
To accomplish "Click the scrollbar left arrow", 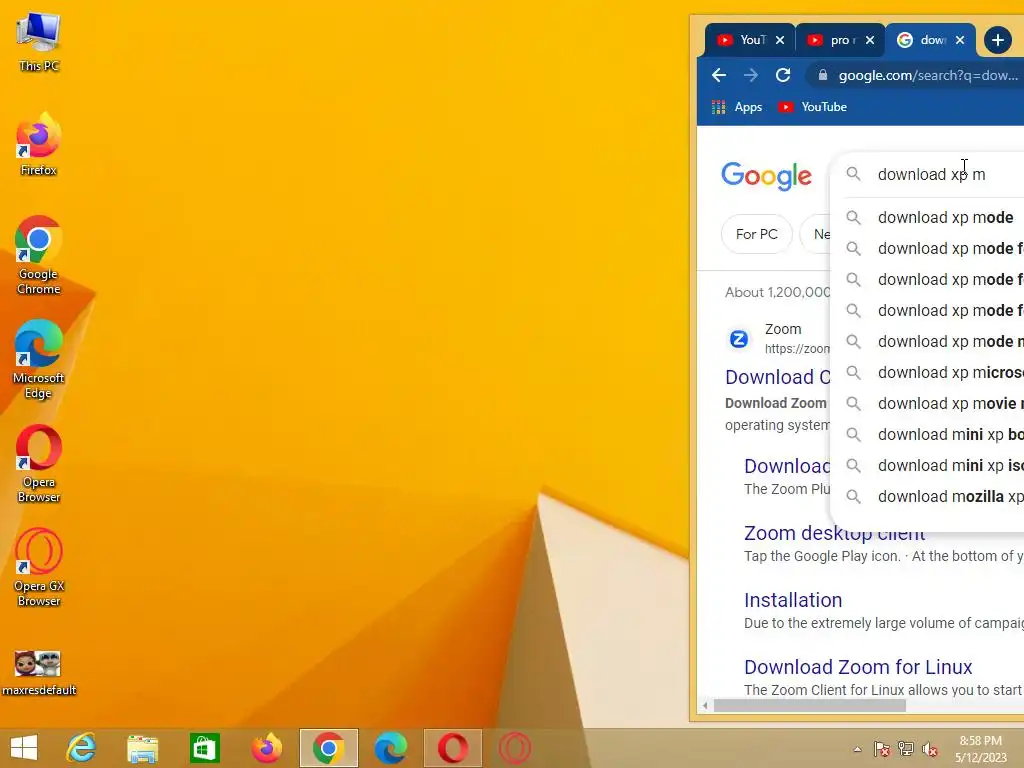I will point(705,705).
